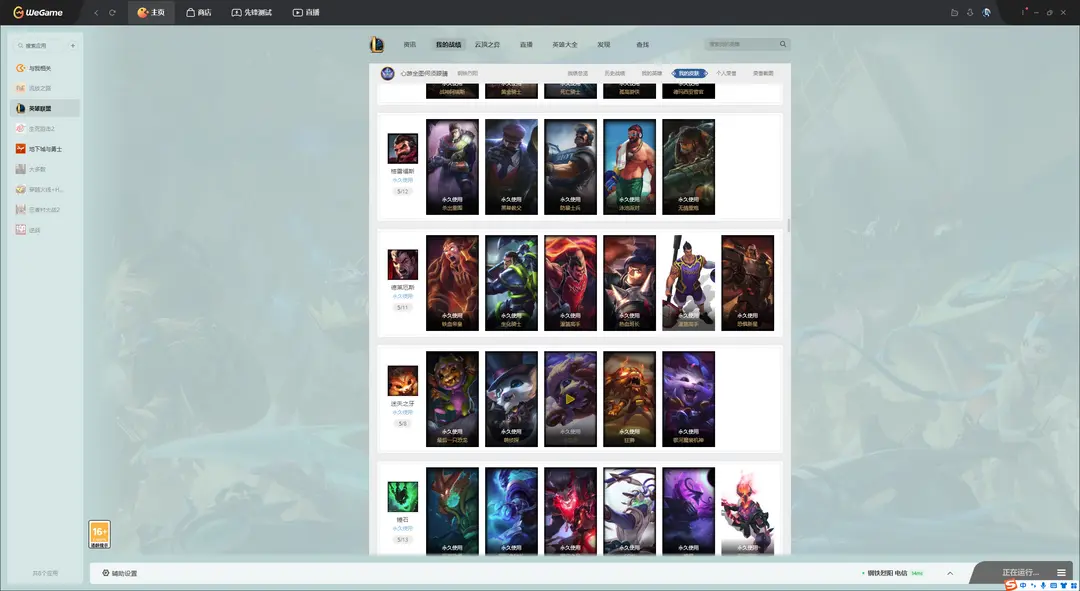Open the Dunkmaster Darius white-background skin
The height and width of the screenshot is (591, 1080).
(x=689, y=283)
